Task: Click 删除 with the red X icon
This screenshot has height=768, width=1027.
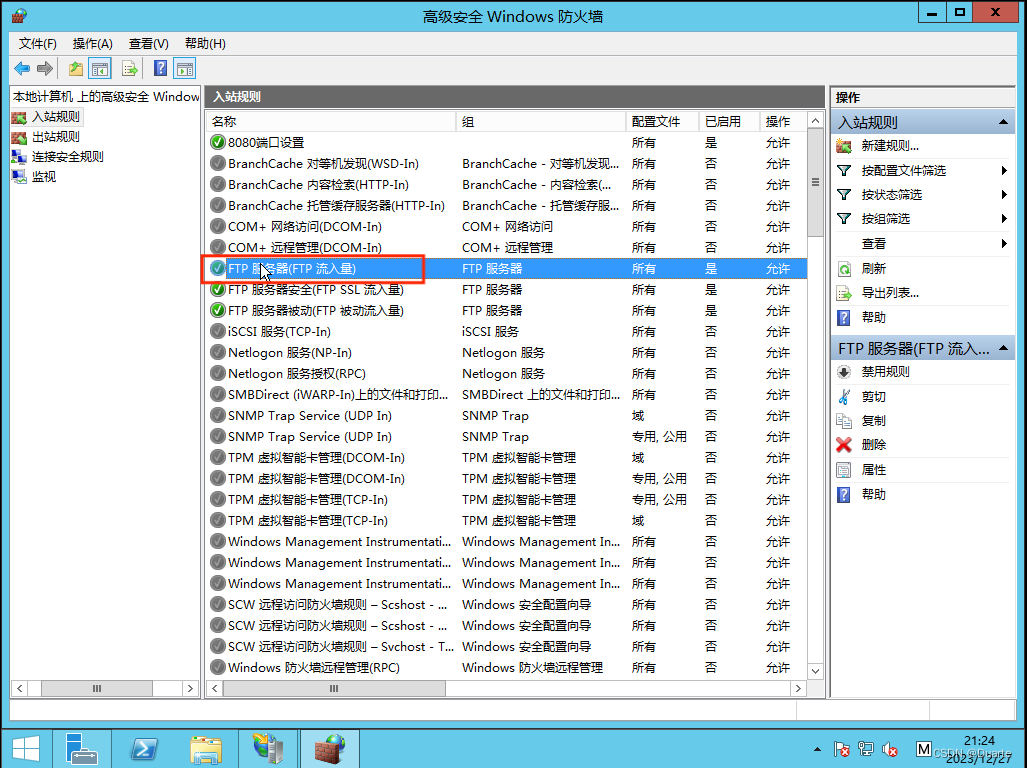Action: [x=873, y=445]
